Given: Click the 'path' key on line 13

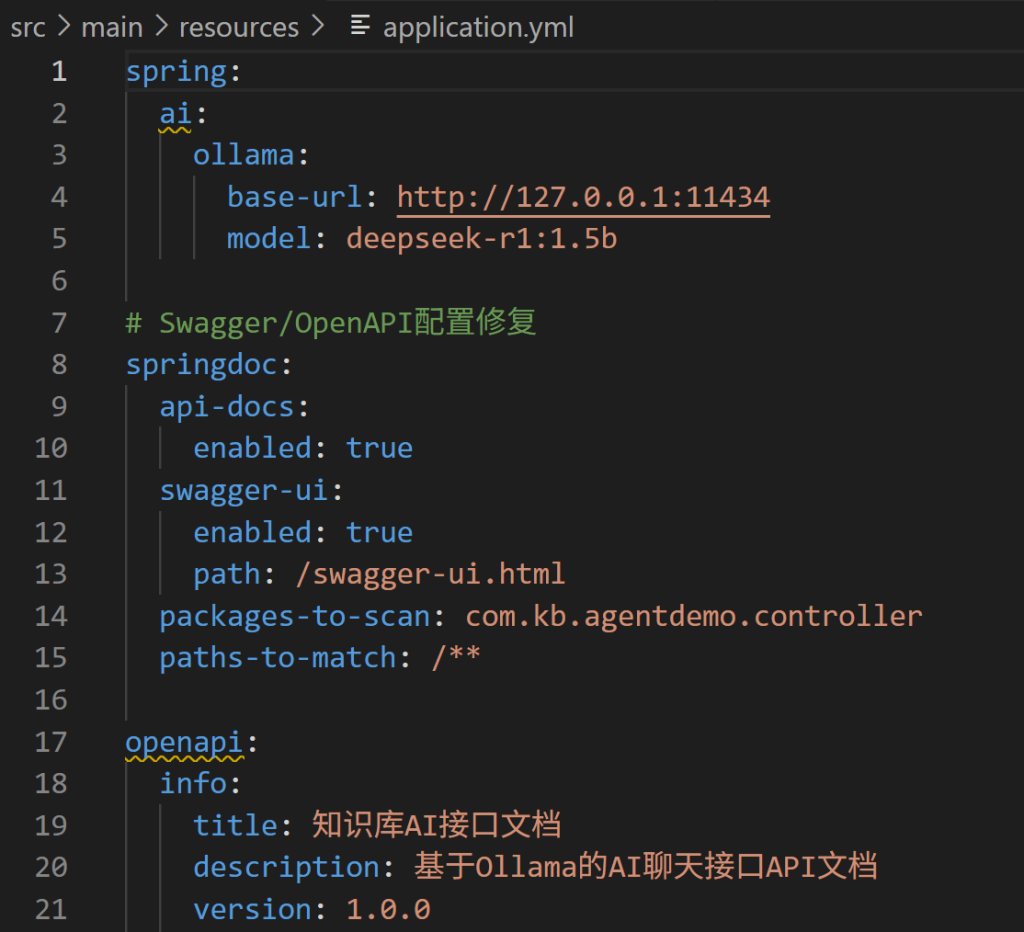Looking at the screenshot, I should (227, 575).
